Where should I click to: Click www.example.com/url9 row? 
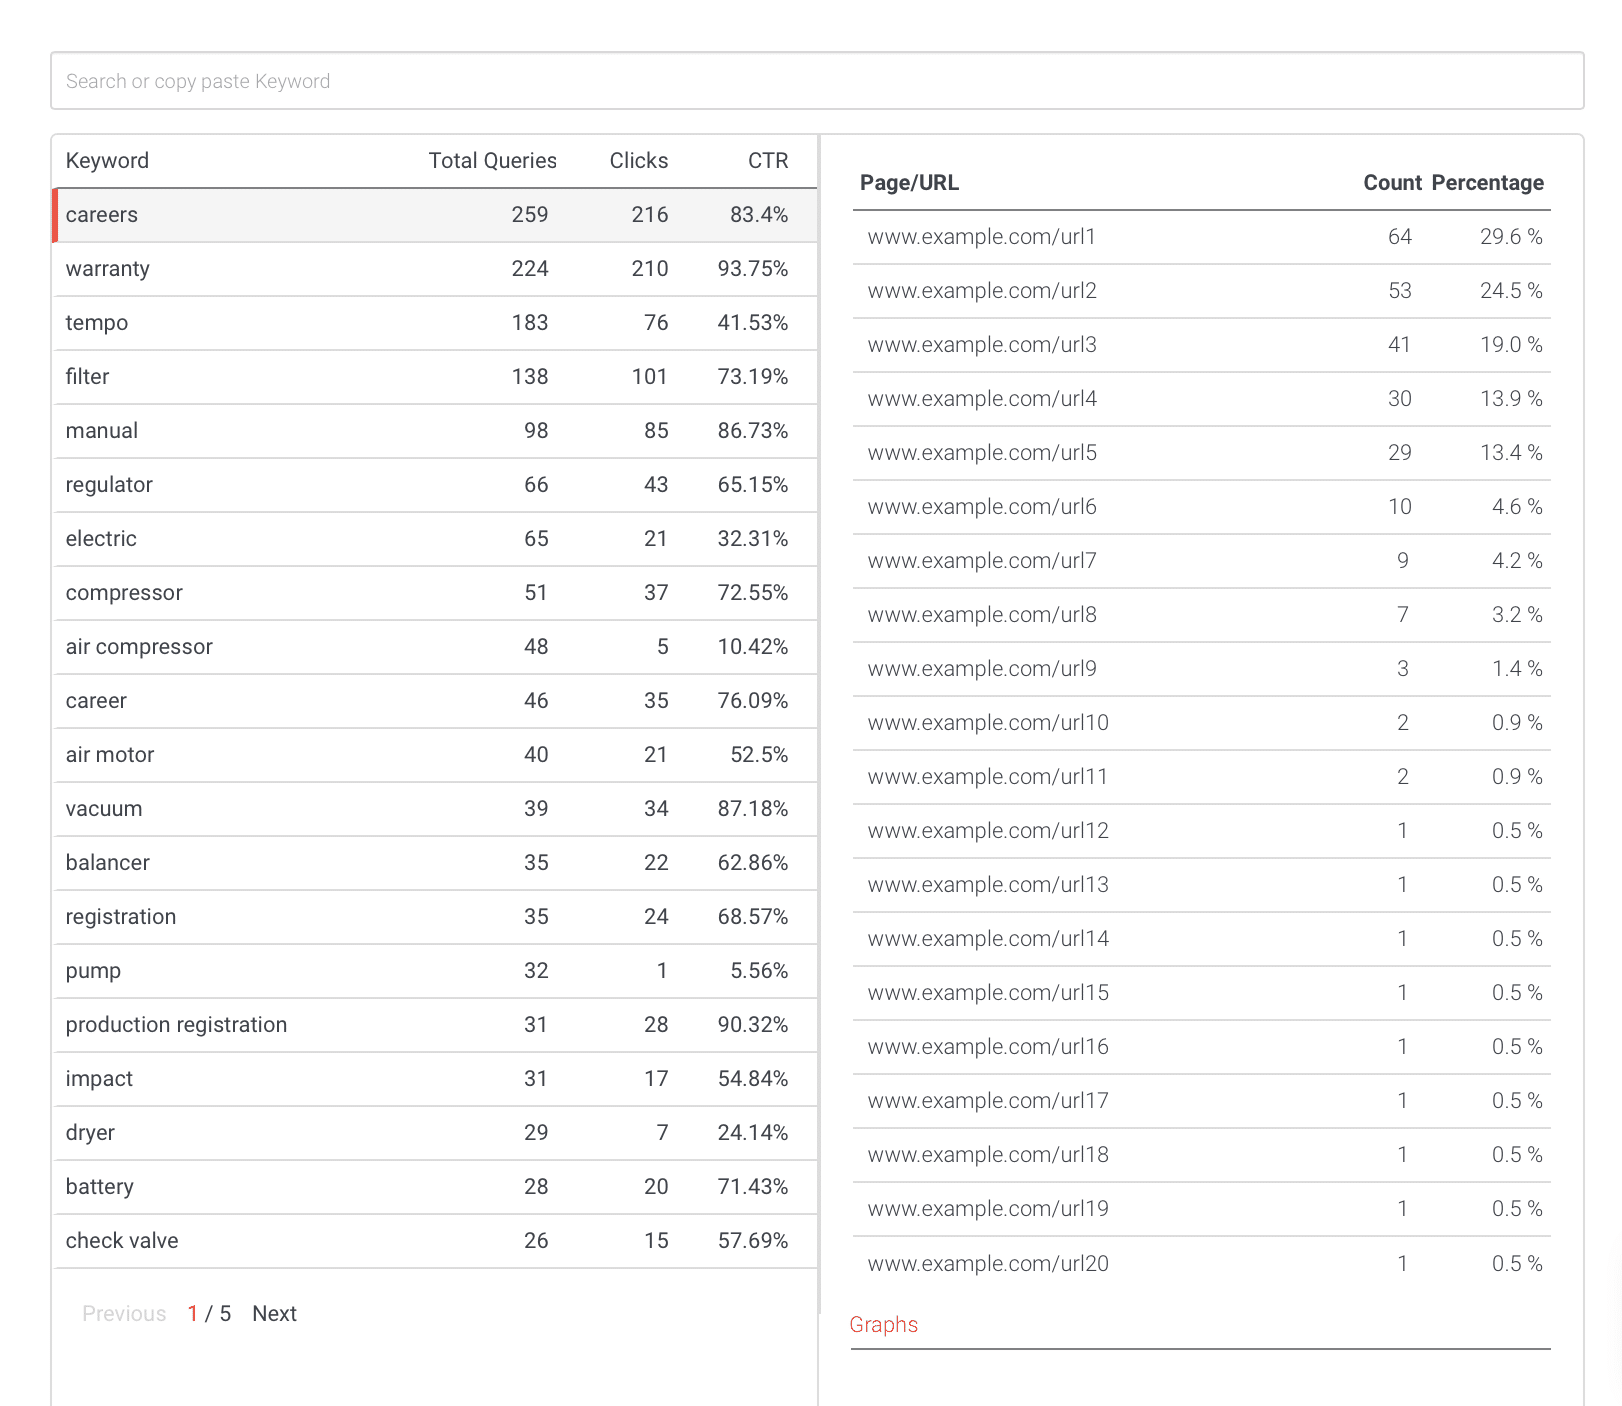click(1202, 669)
